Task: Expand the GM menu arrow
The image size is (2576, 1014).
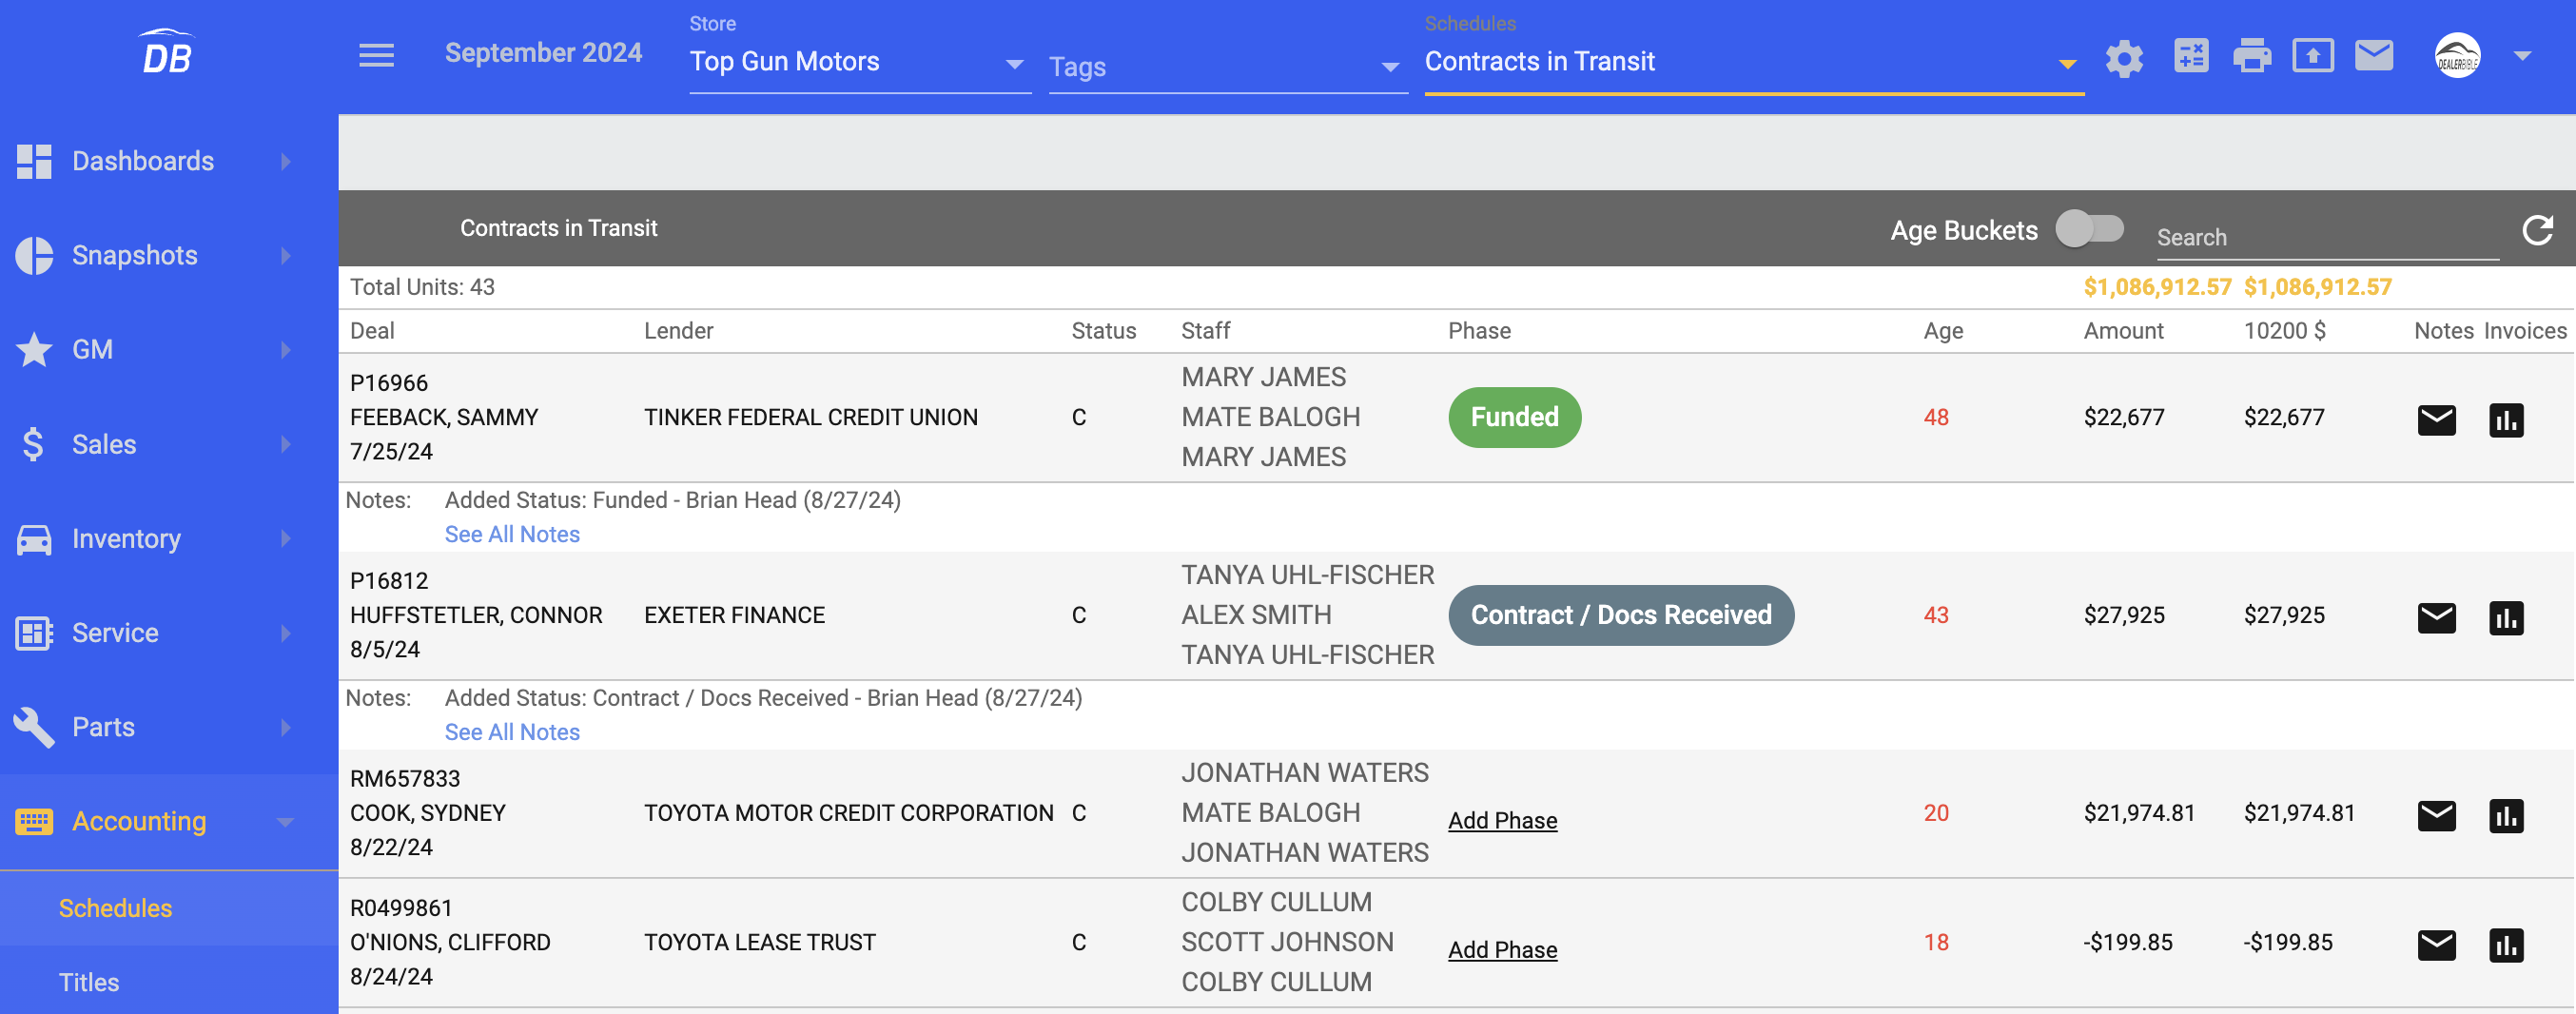Action: tap(286, 349)
